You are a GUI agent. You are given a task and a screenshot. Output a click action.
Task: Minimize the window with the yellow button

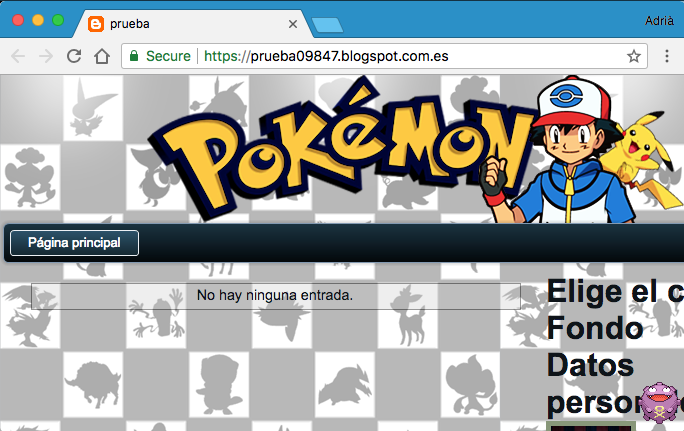pos(38,20)
